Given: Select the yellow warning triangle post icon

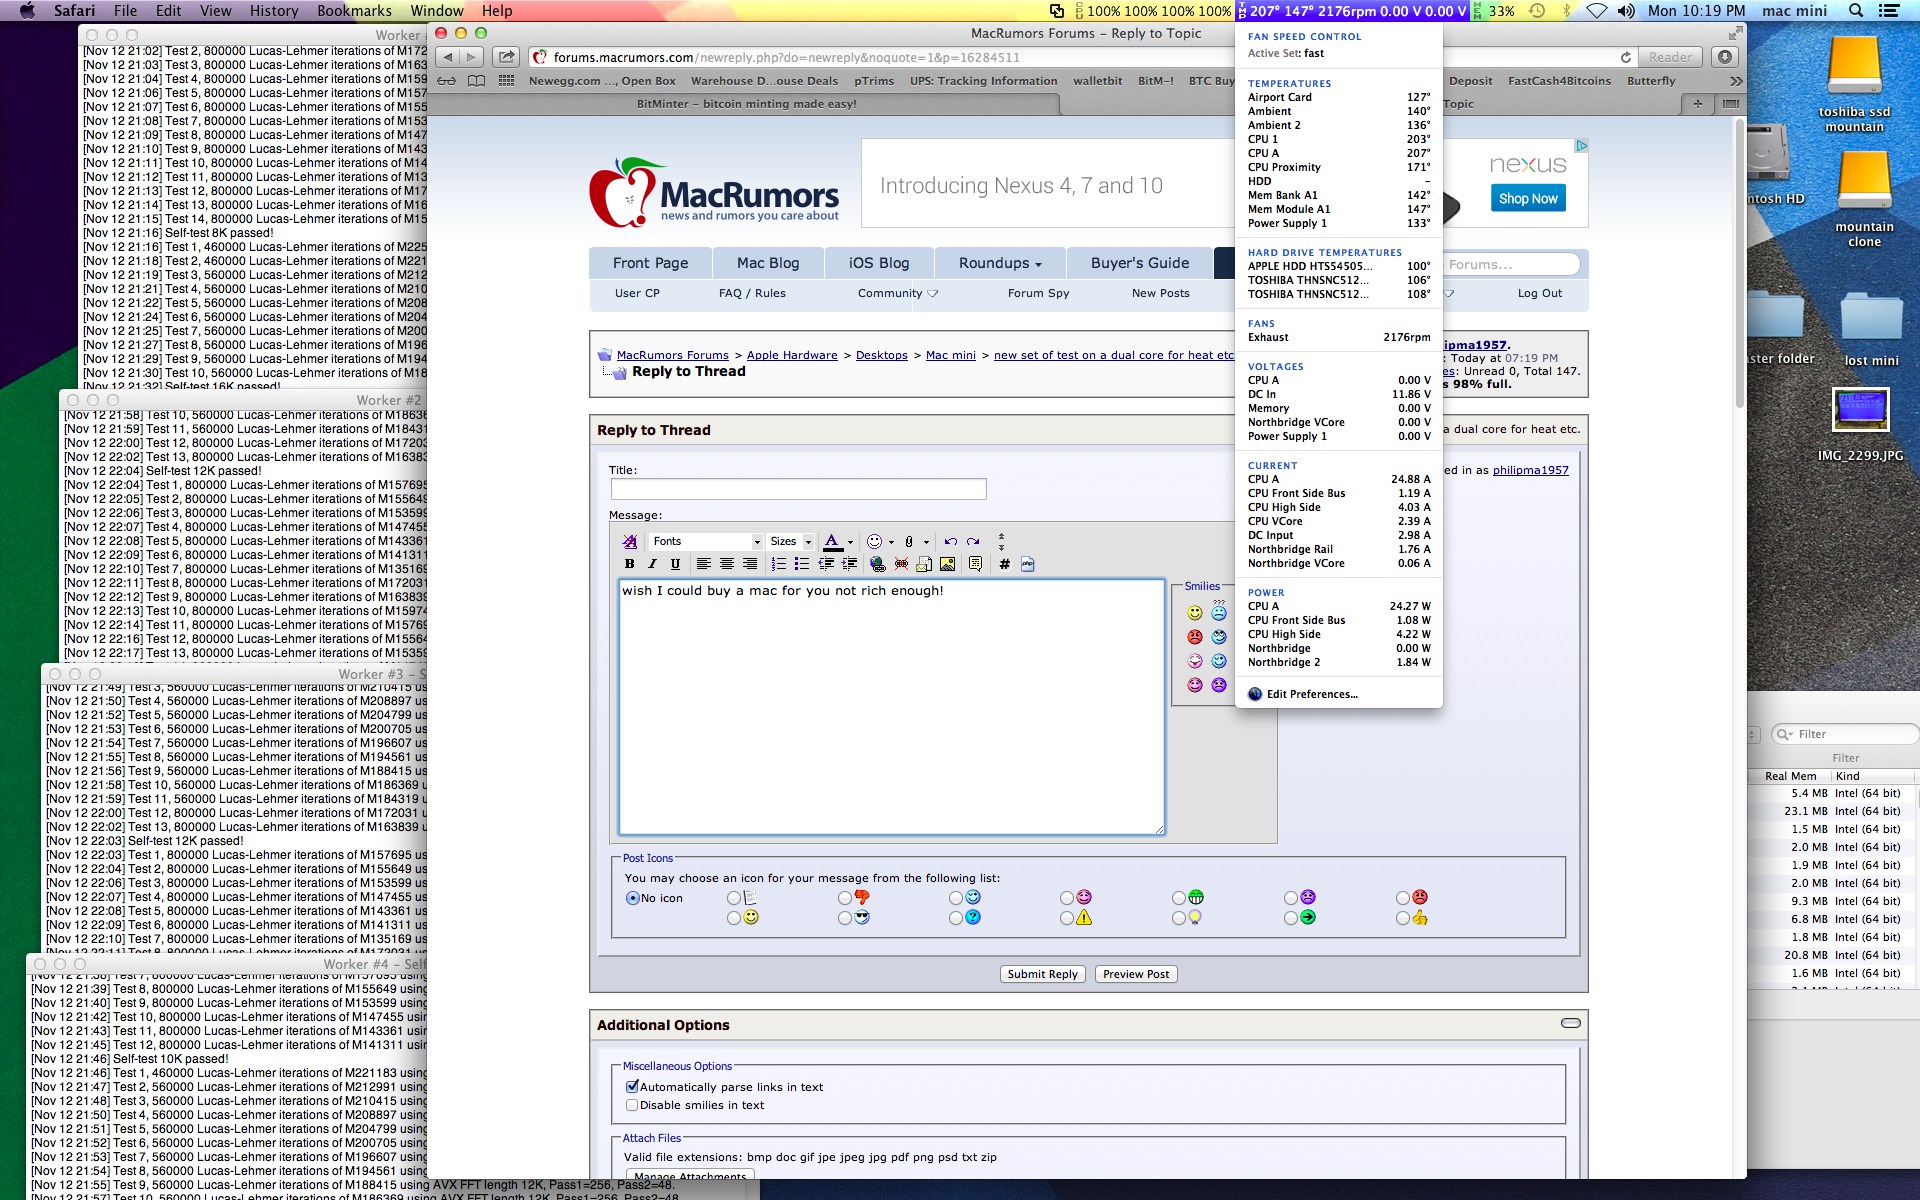Looking at the screenshot, I should click(1067, 918).
